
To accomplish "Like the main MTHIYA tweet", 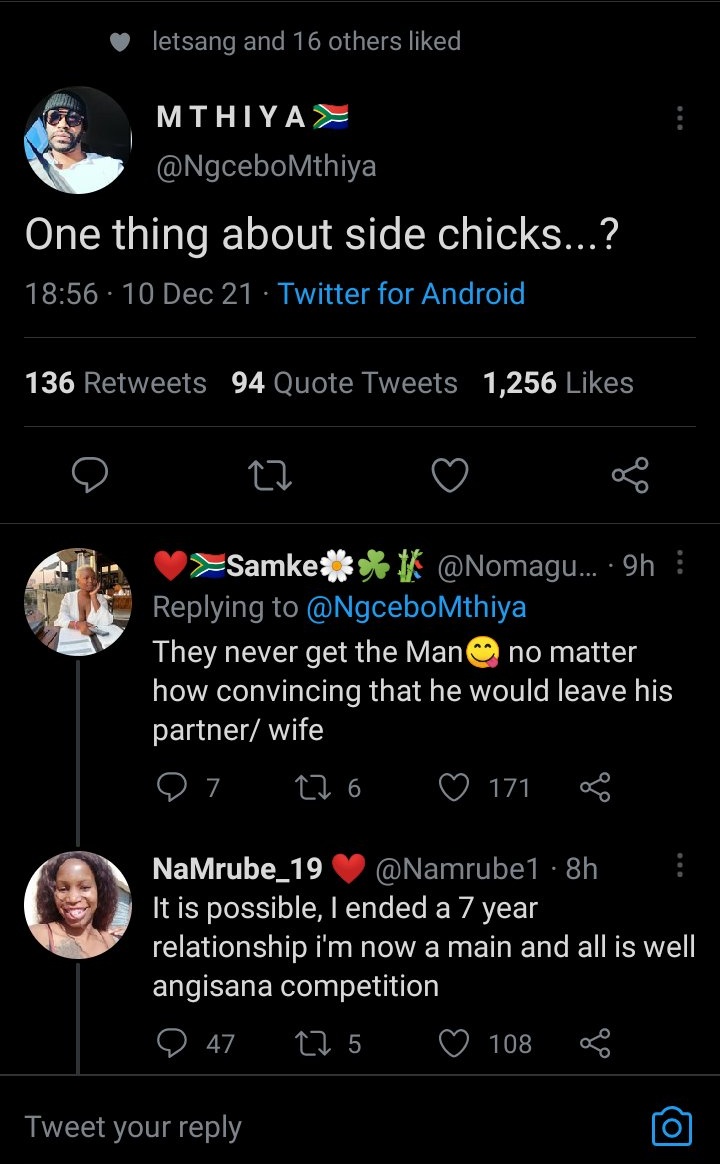I will tap(450, 475).
